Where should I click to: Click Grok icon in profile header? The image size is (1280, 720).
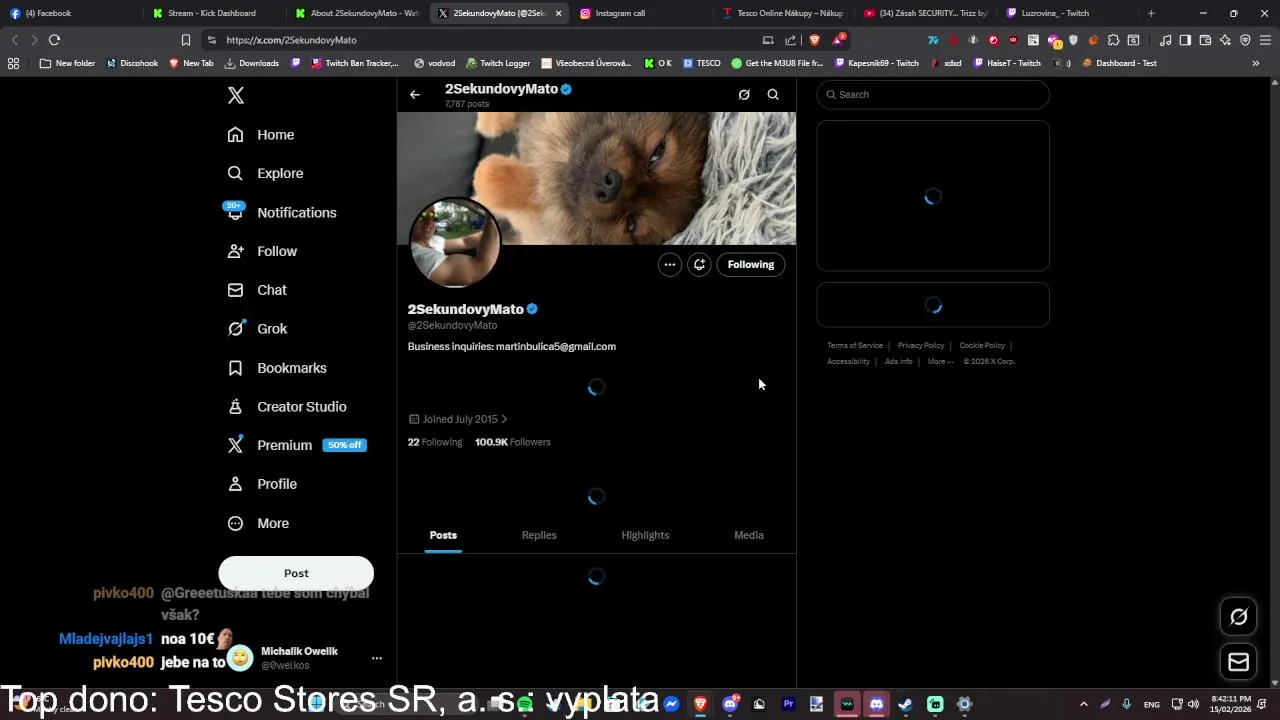(744, 94)
